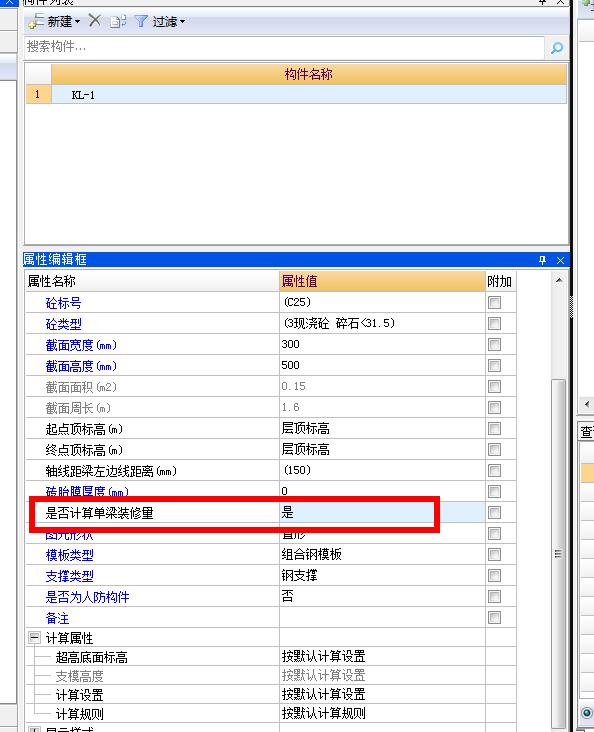Tick the 附加 checkbox for 起点顶标高
Screen dimensions: 594x732
pyautogui.click(x=495, y=429)
